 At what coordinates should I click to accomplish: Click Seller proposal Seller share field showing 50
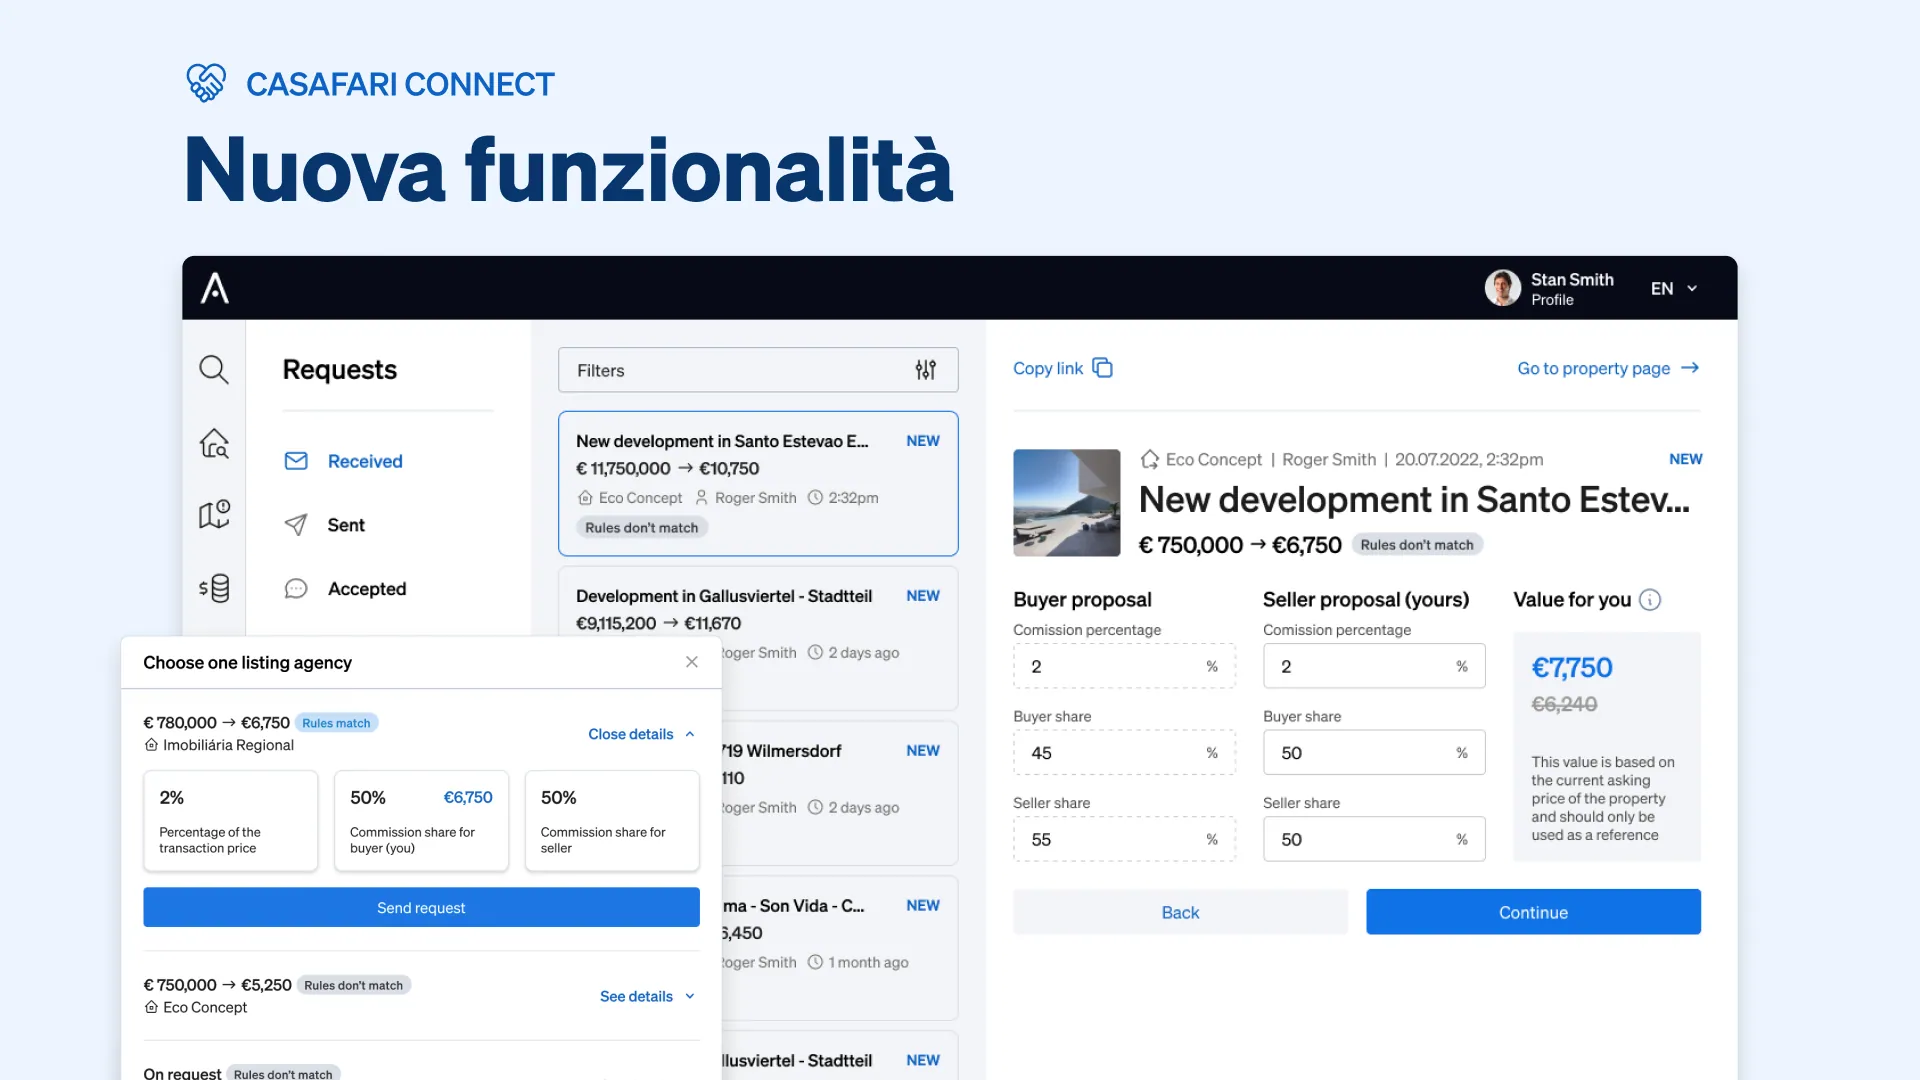click(1374, 839)
